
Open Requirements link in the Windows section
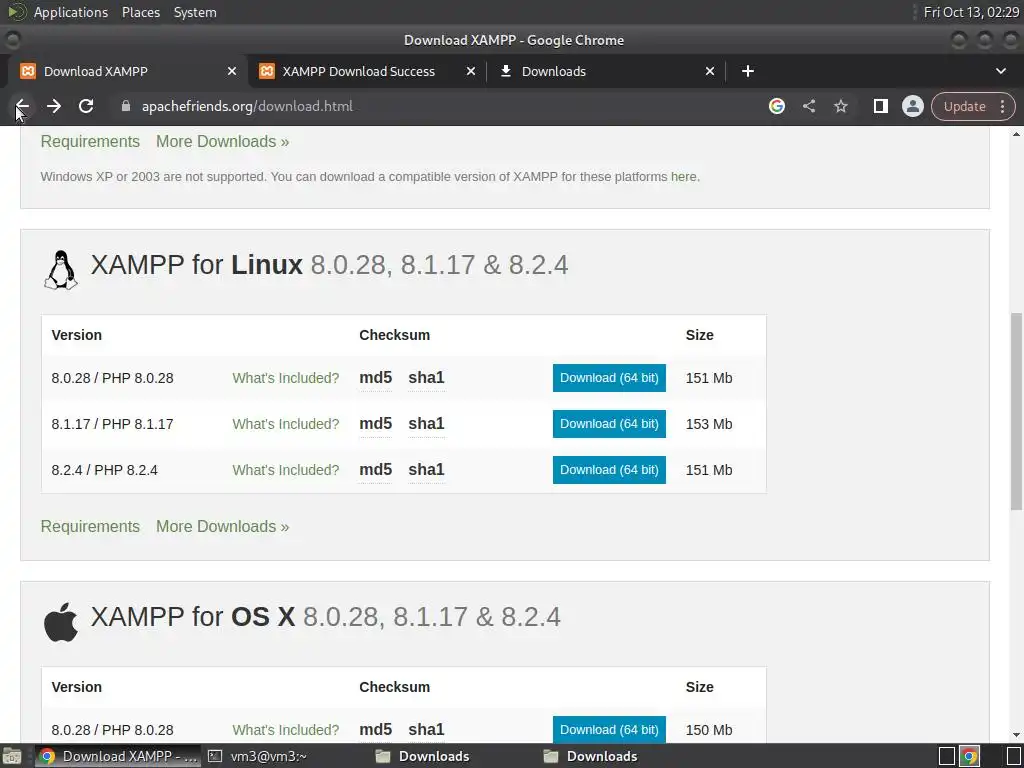90,142
